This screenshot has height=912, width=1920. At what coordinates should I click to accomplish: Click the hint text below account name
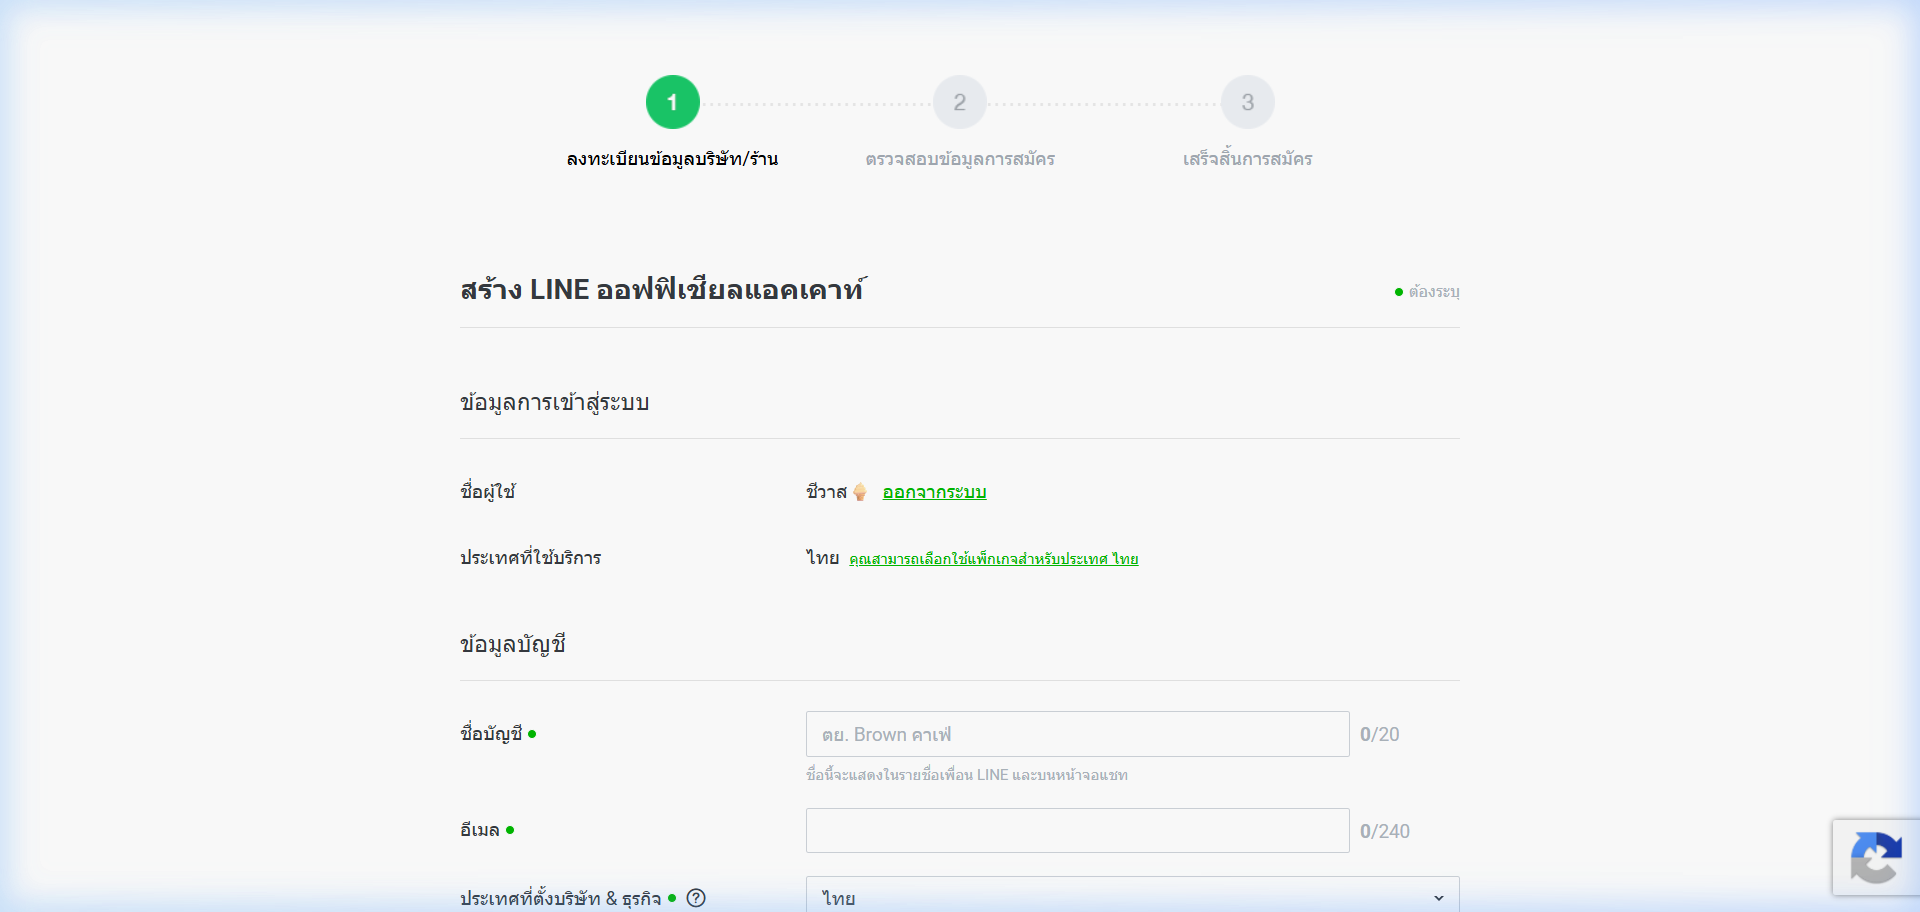967,775
